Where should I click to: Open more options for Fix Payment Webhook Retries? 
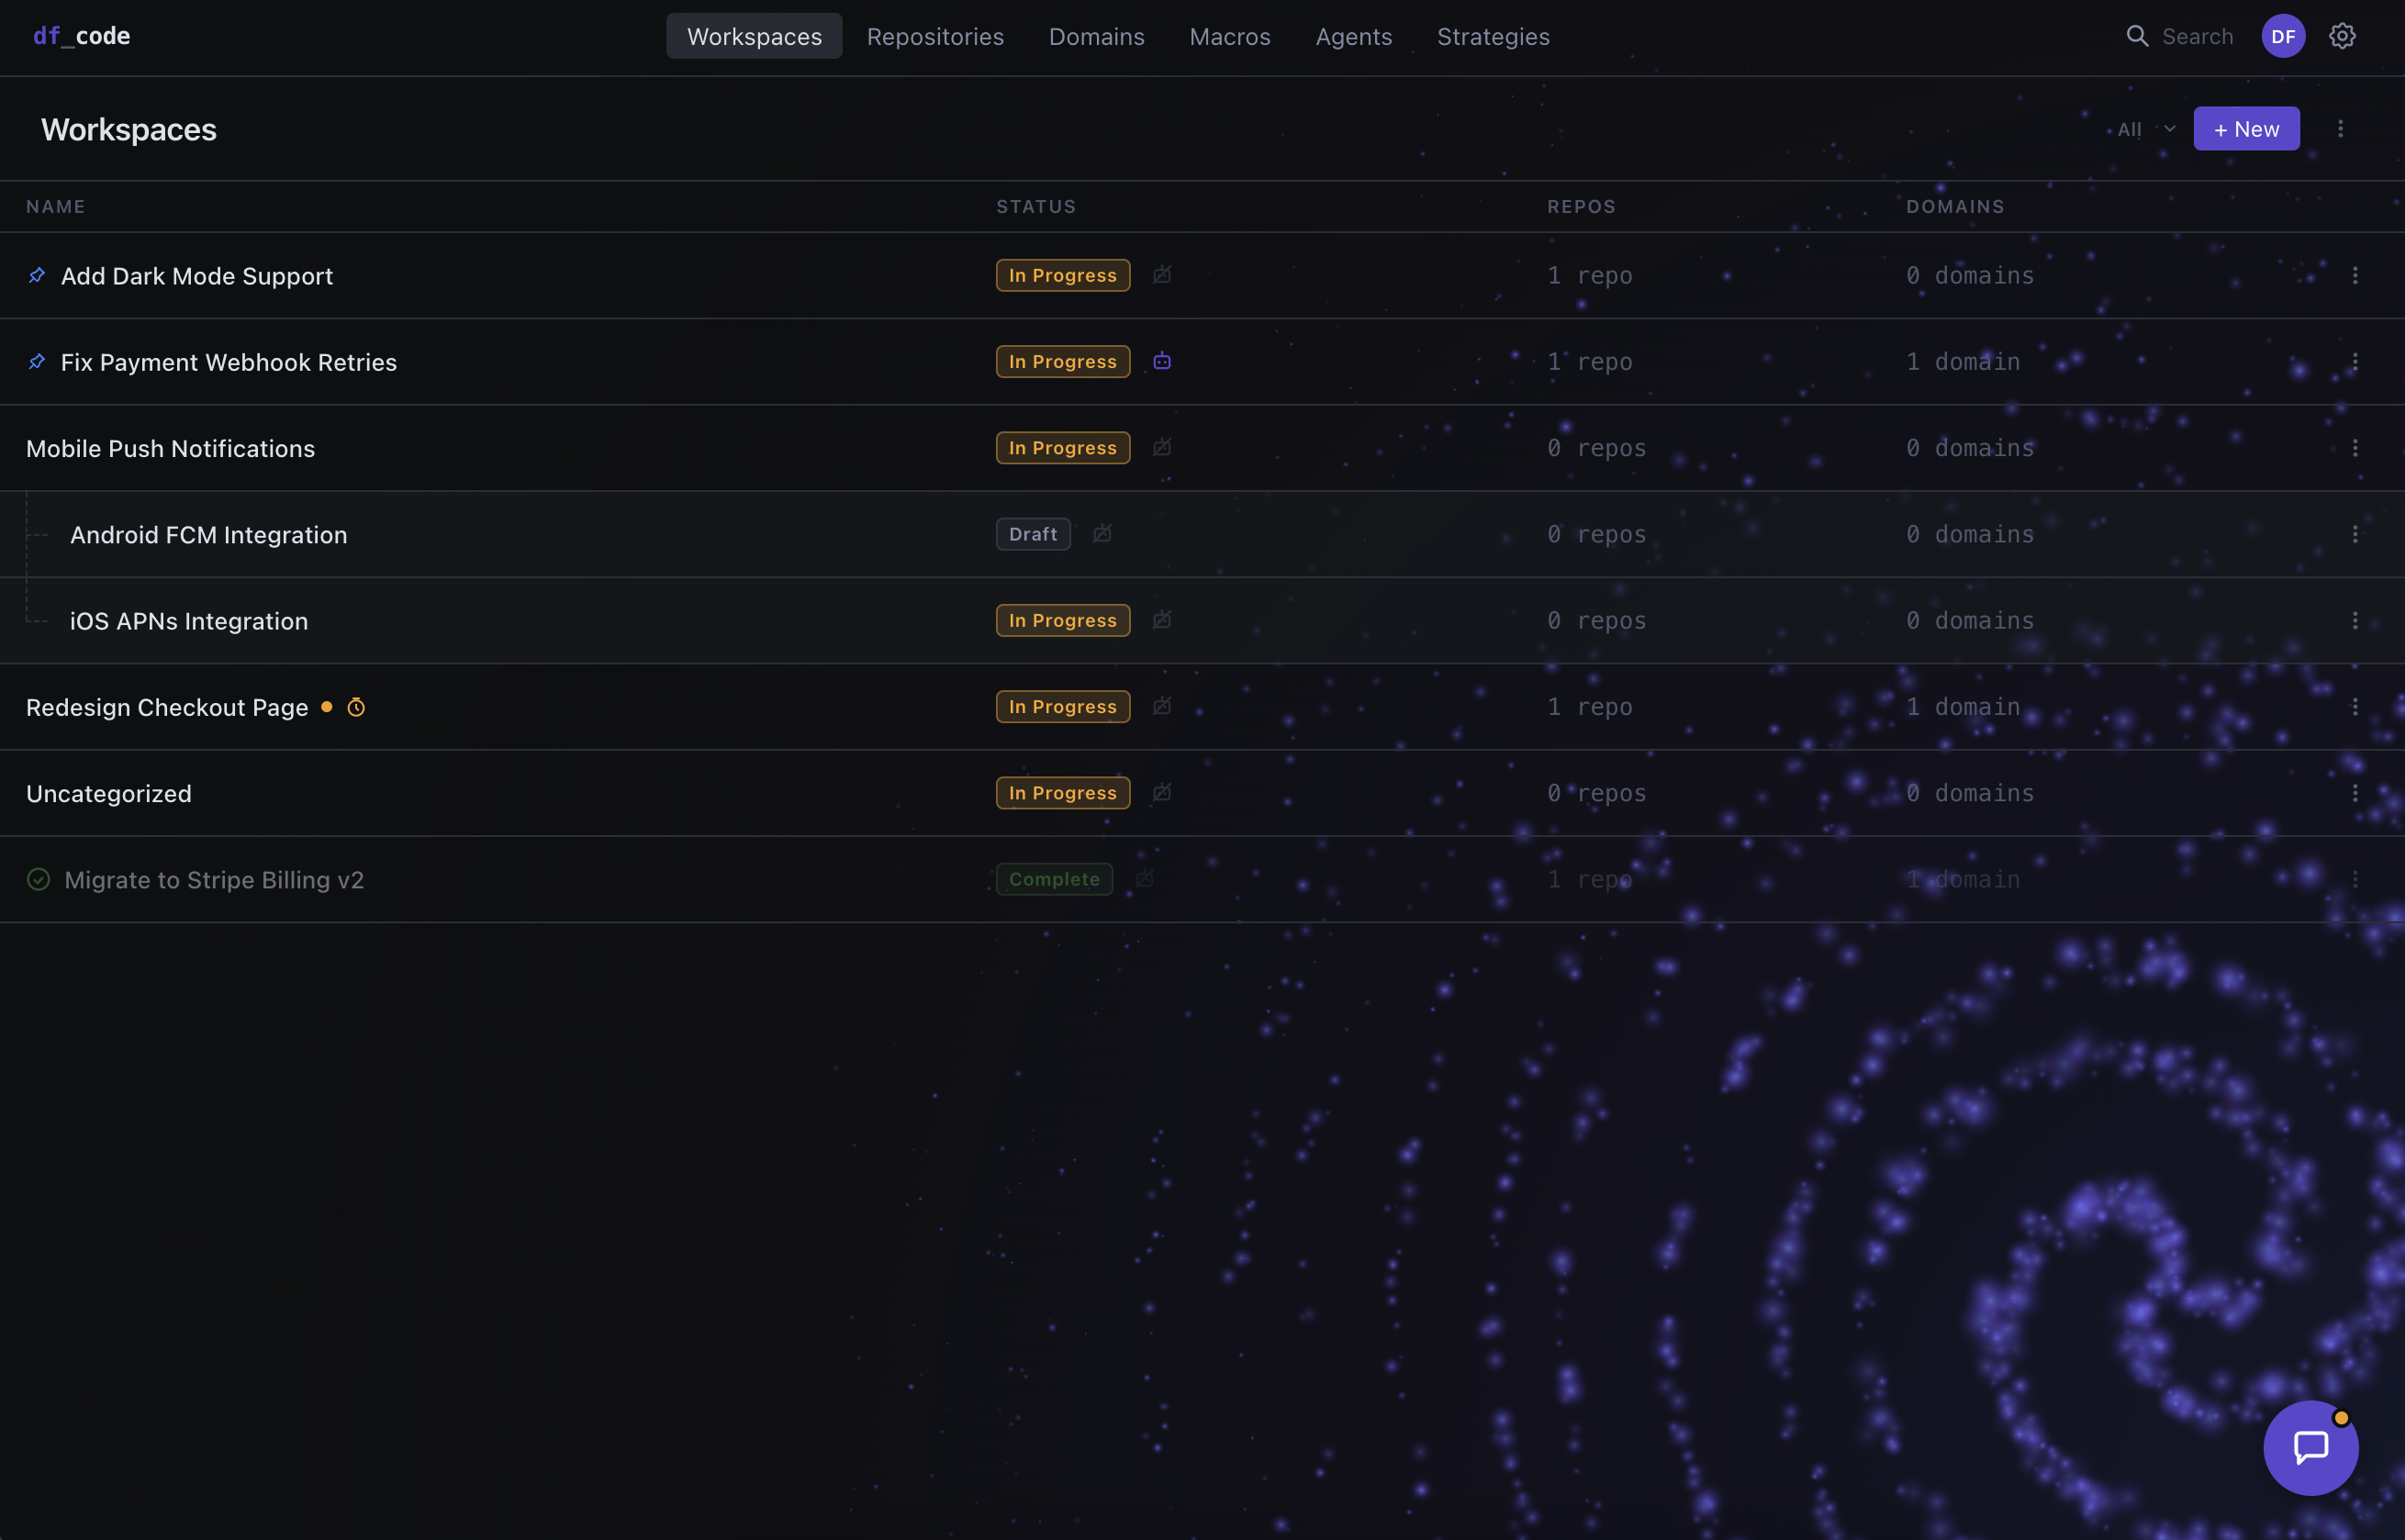2355,361
